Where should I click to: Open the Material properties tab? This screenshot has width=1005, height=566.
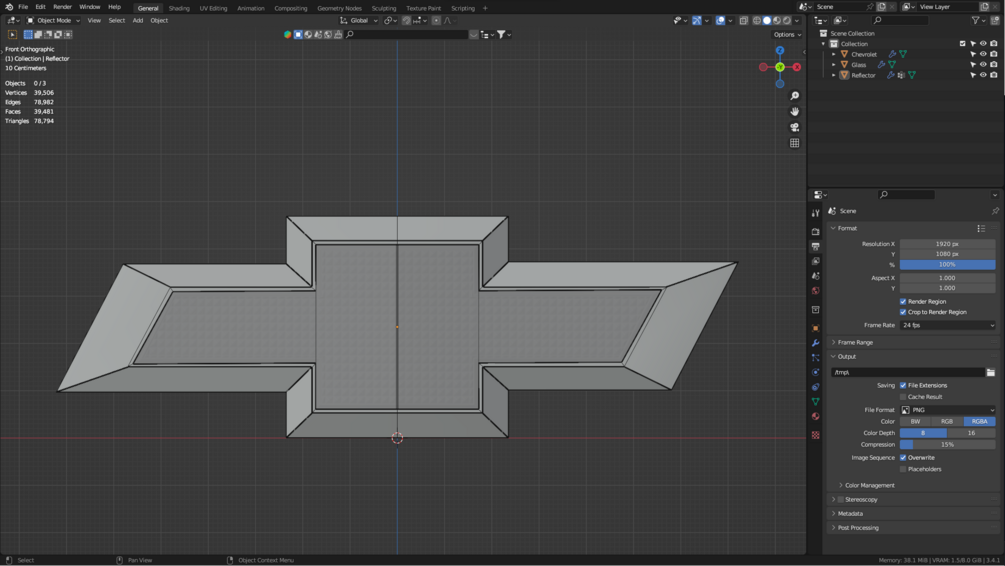click(816, 416)
